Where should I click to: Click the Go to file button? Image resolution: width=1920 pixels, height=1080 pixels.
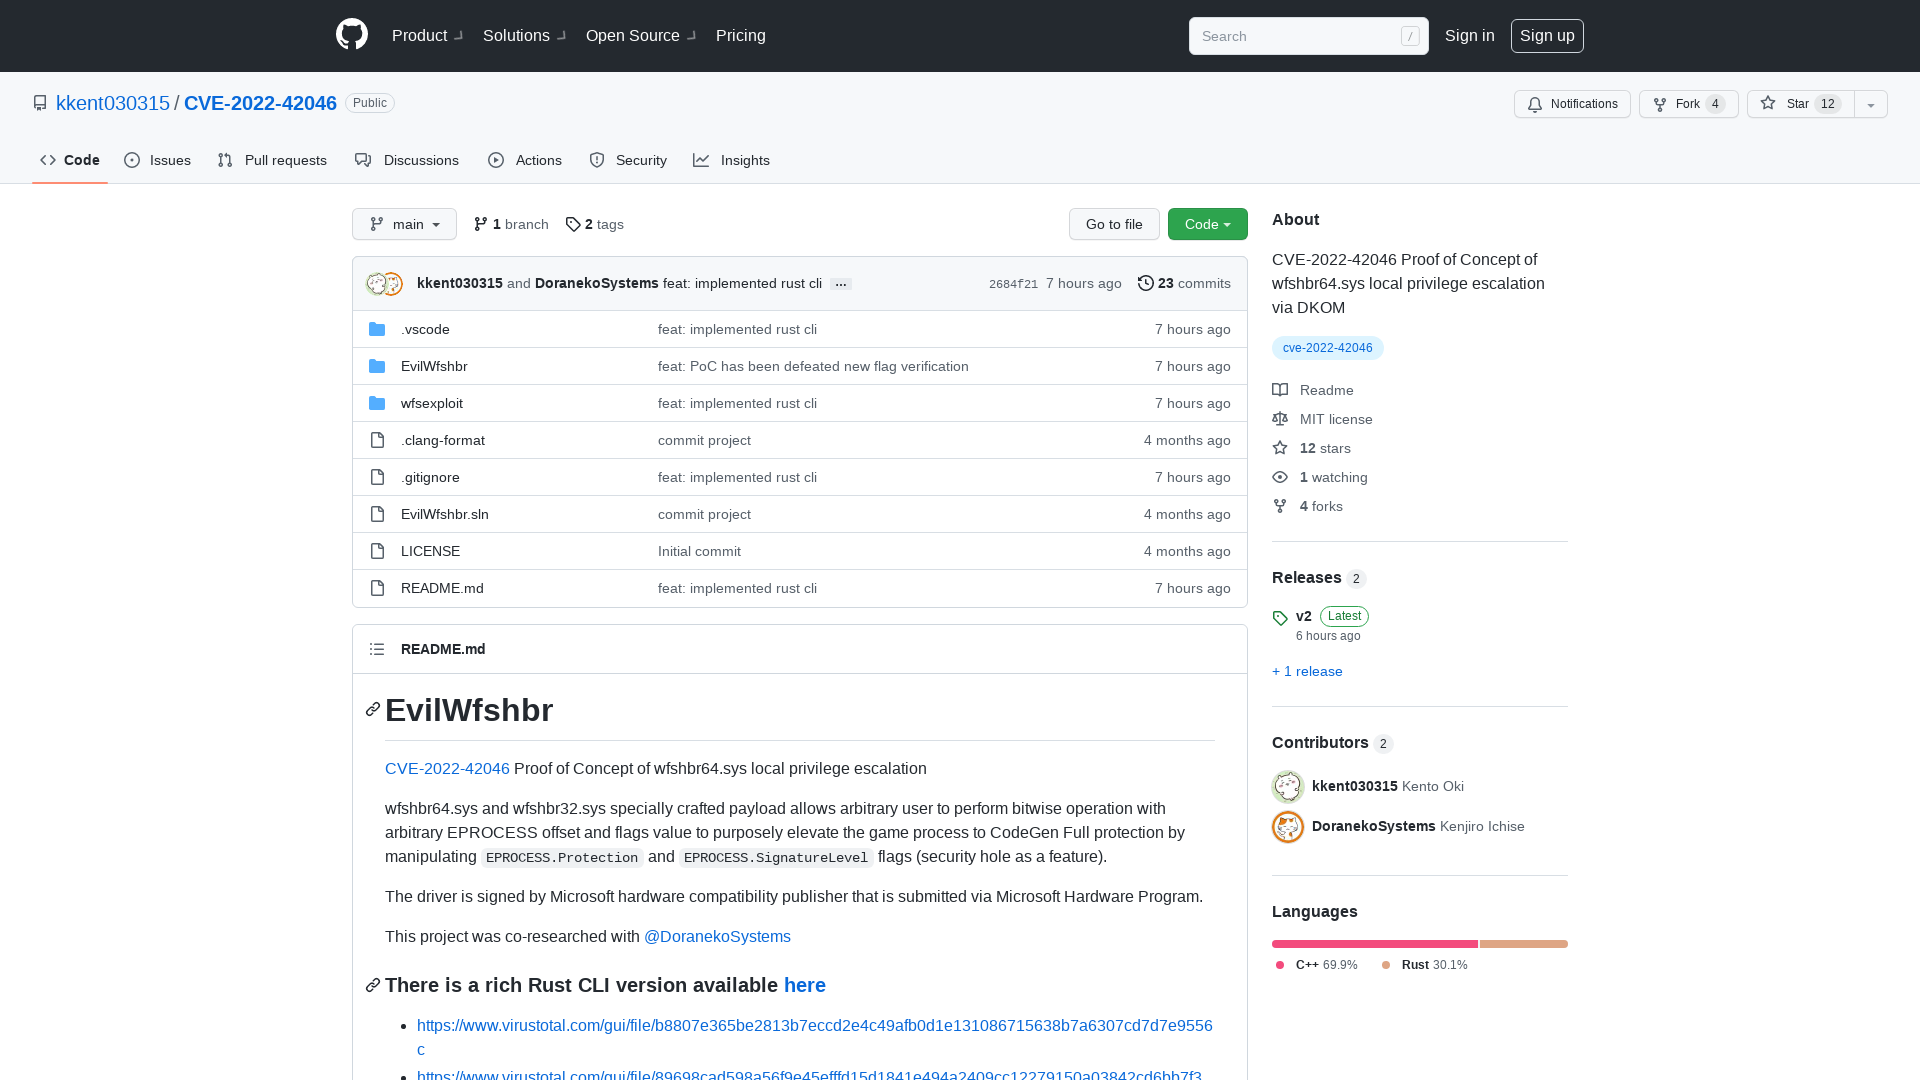(1114, 224)
